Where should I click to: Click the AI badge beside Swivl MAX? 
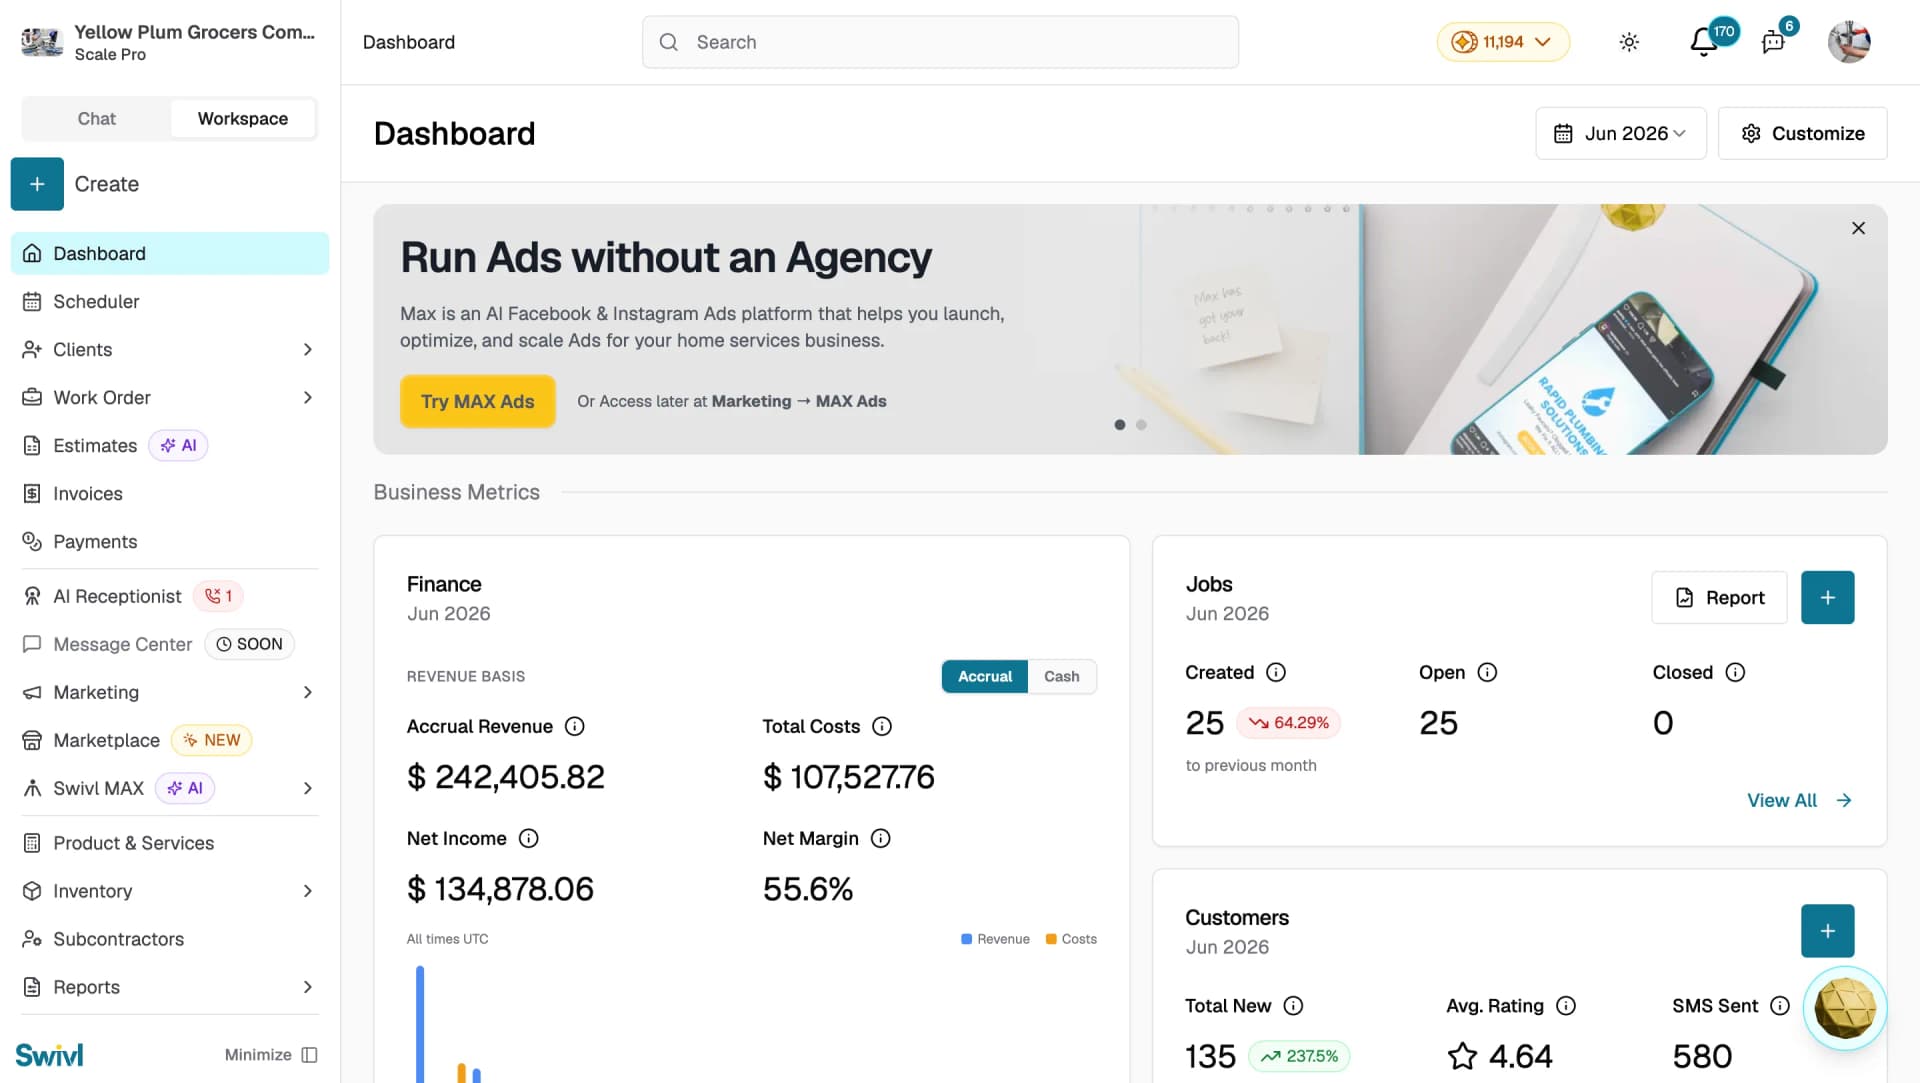click(185, 788)
